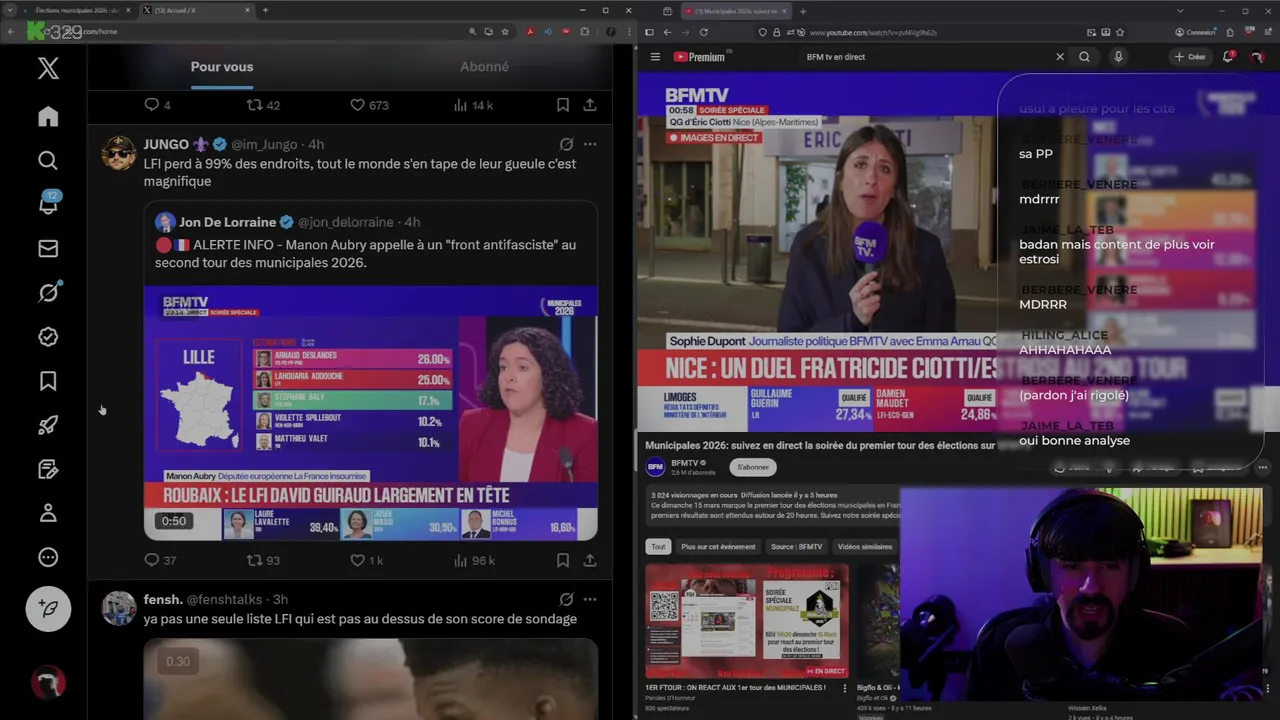The width and height of the screenshot is (1280, 720).
Task: Open the BFMTV channel avatar
Action: (655, 467)
